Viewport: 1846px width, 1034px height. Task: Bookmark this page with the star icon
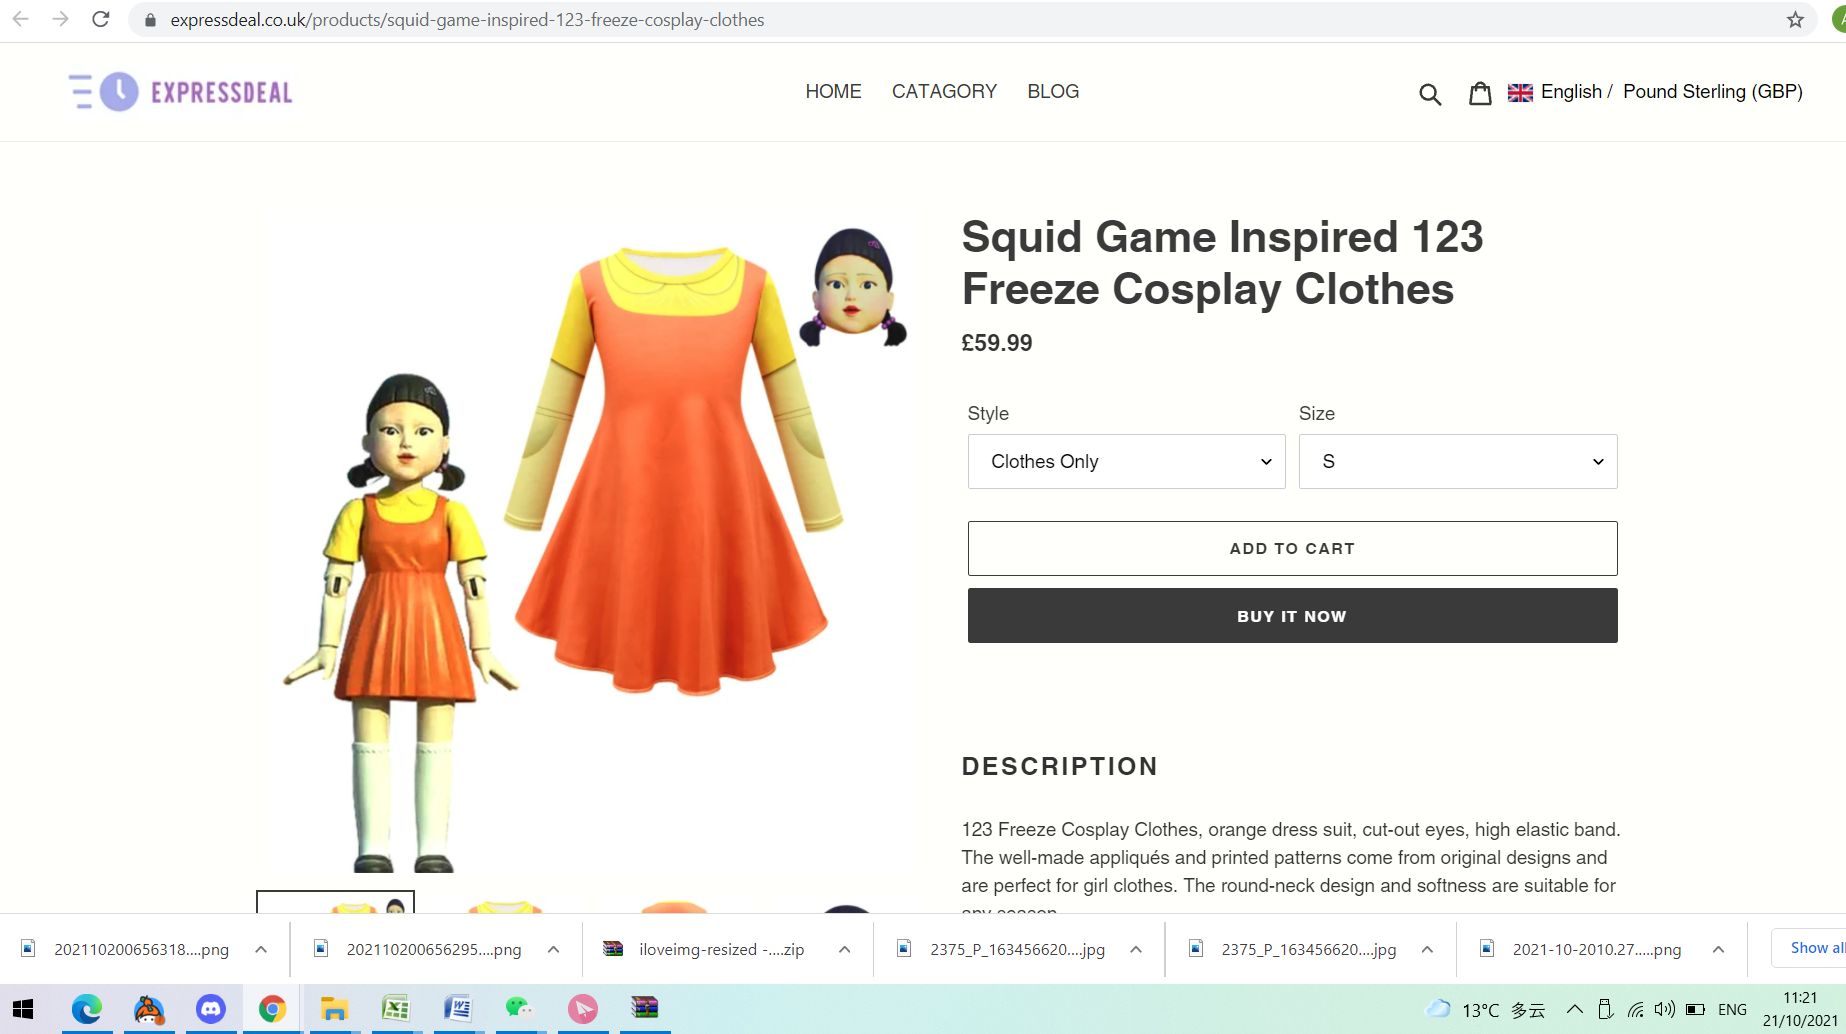pos(1795,20)
